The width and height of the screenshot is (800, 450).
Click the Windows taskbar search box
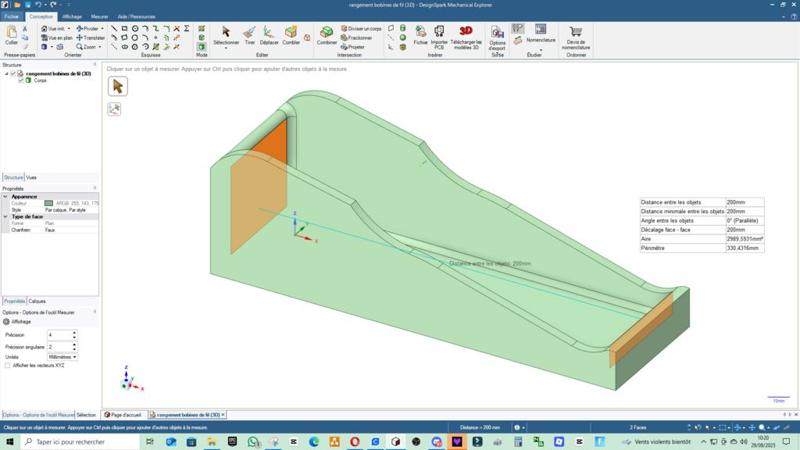pos(81,441)
